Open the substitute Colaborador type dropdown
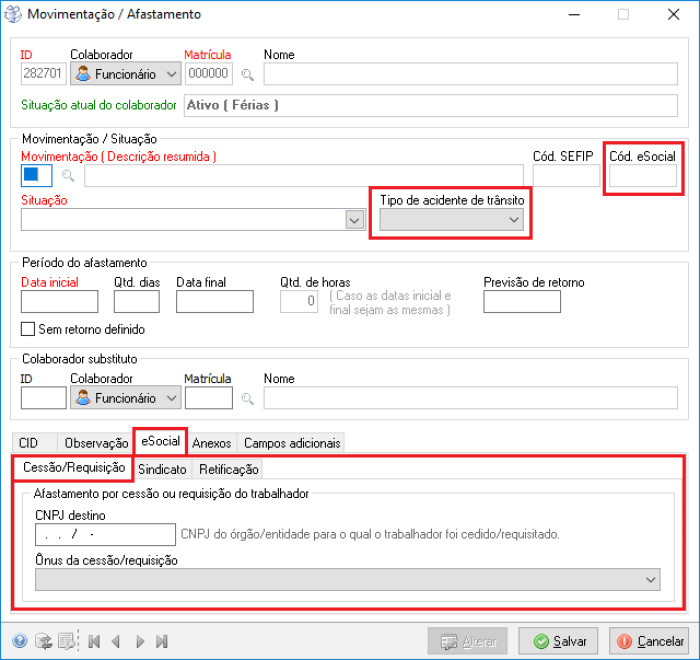This screenshot has height=660, width=700. (x=171, y=398)
